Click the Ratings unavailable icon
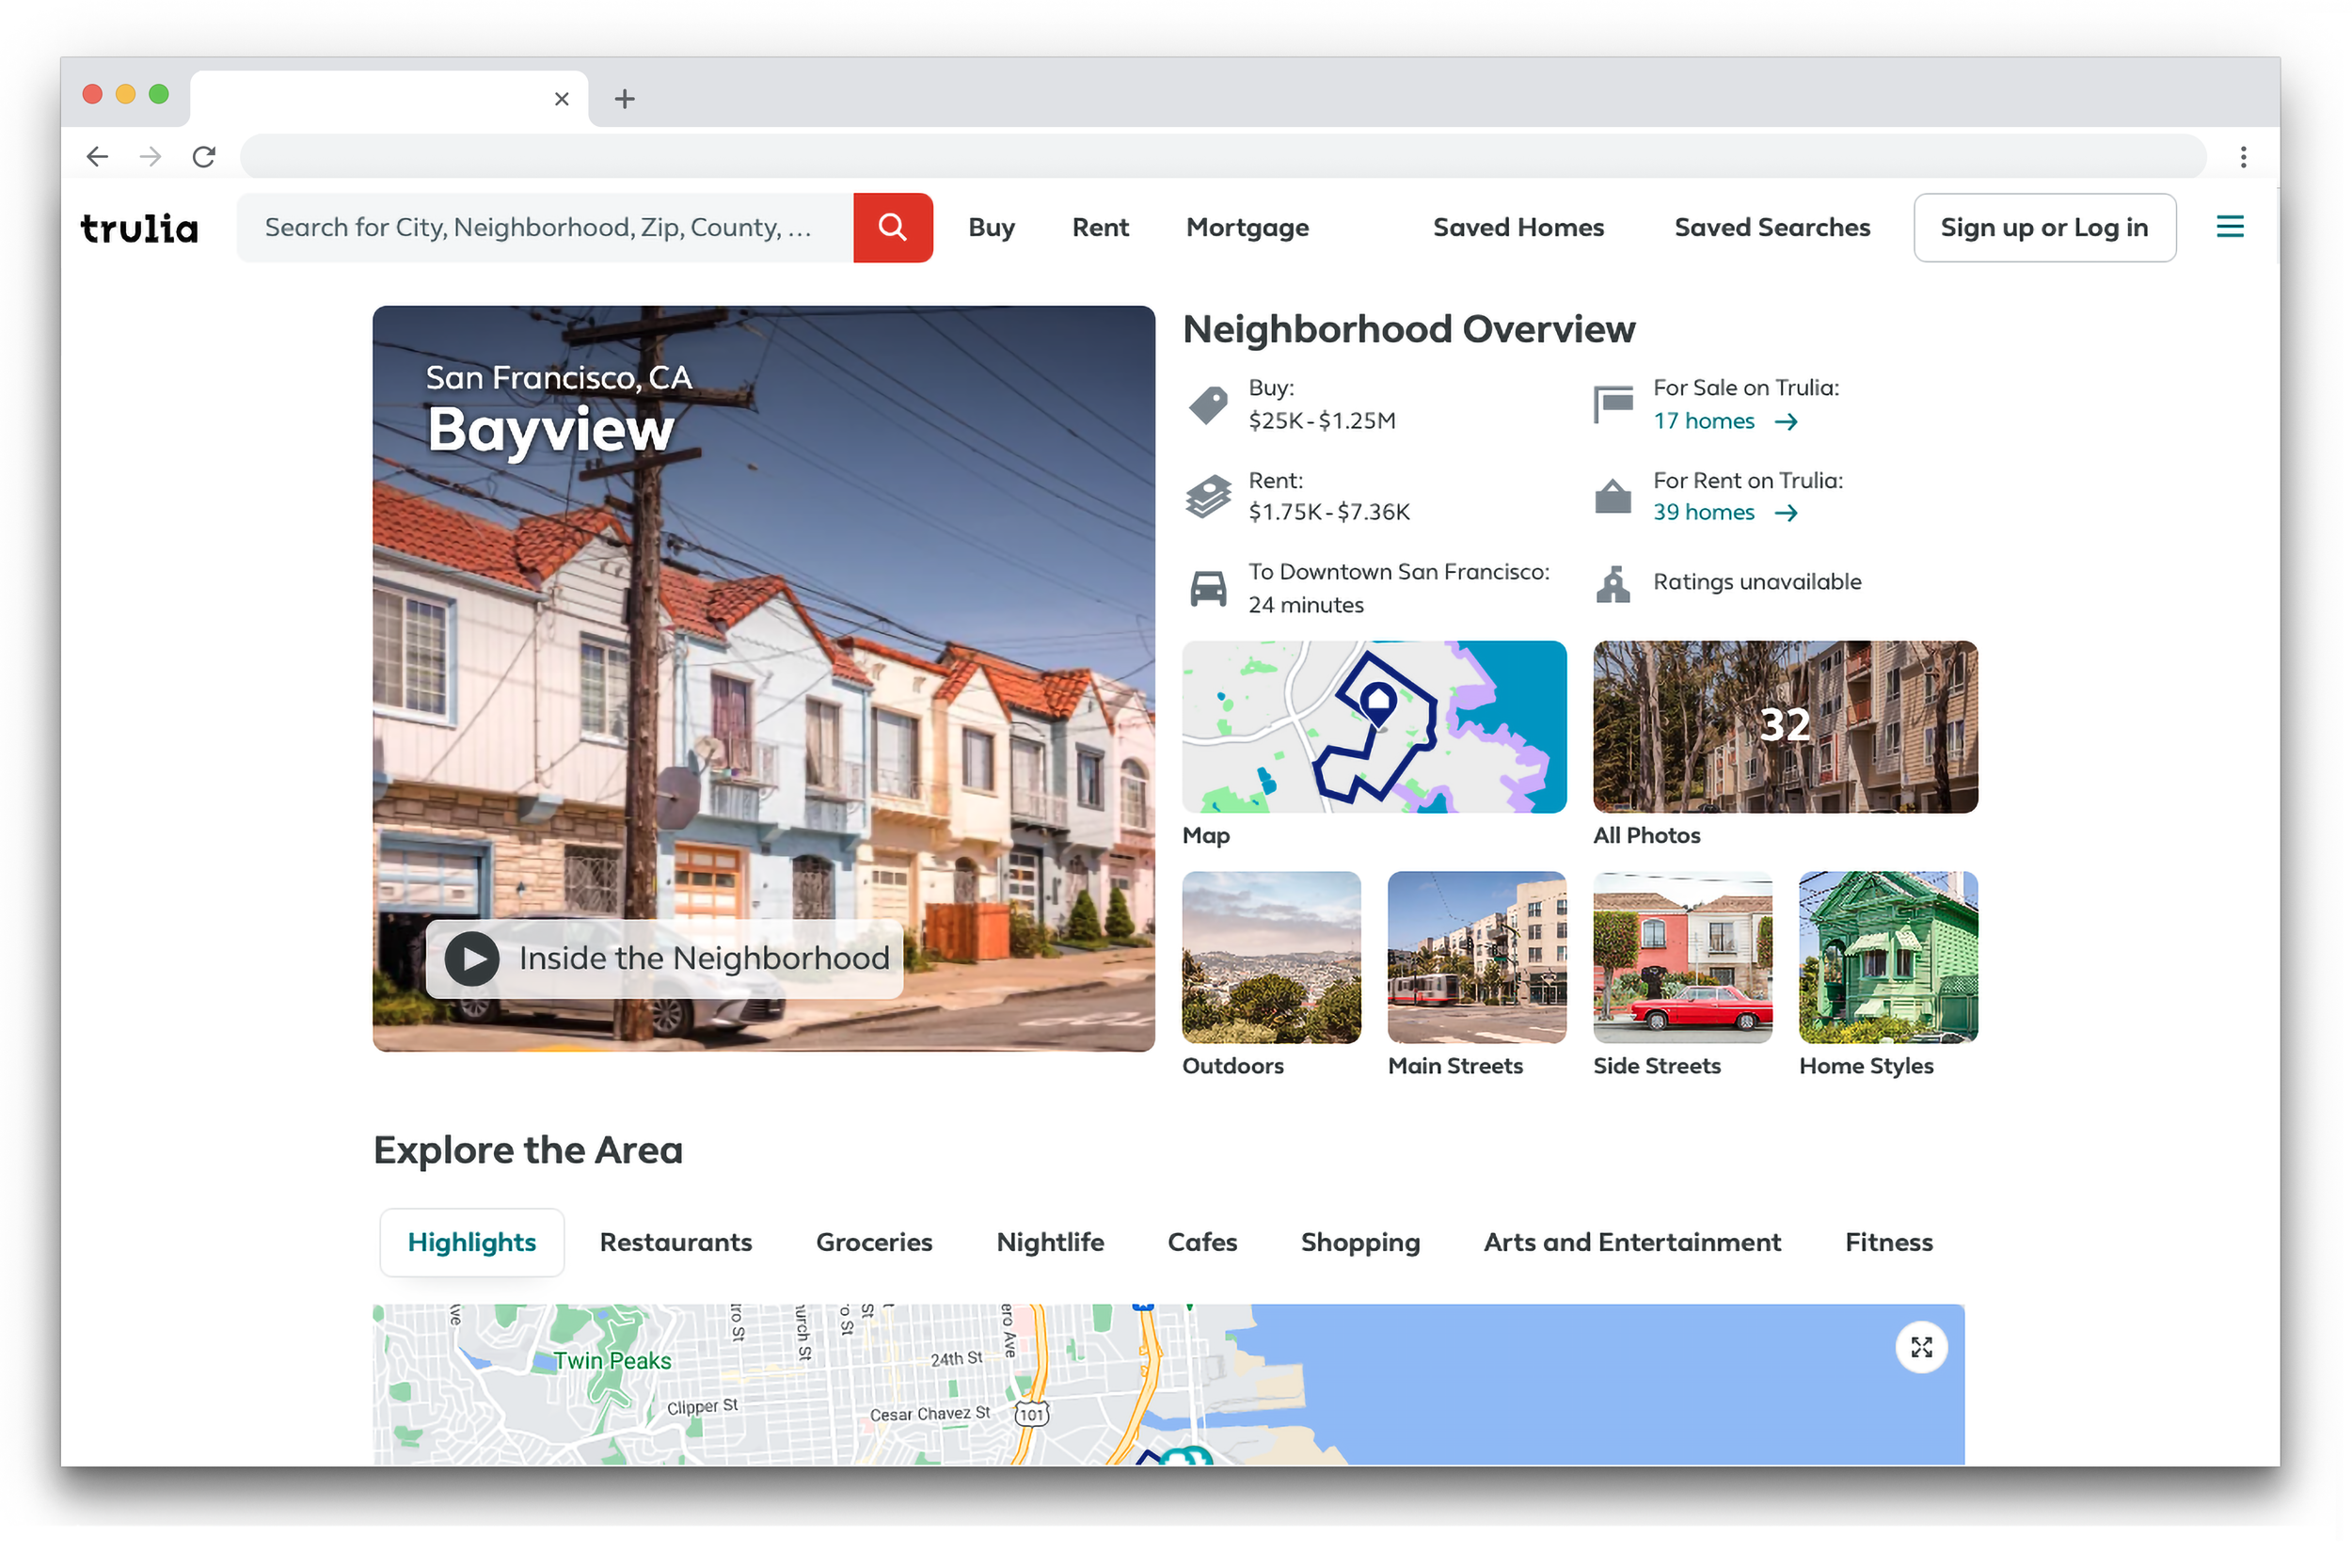Viewport: 2352px width, 1568px height. (1612, 584)
